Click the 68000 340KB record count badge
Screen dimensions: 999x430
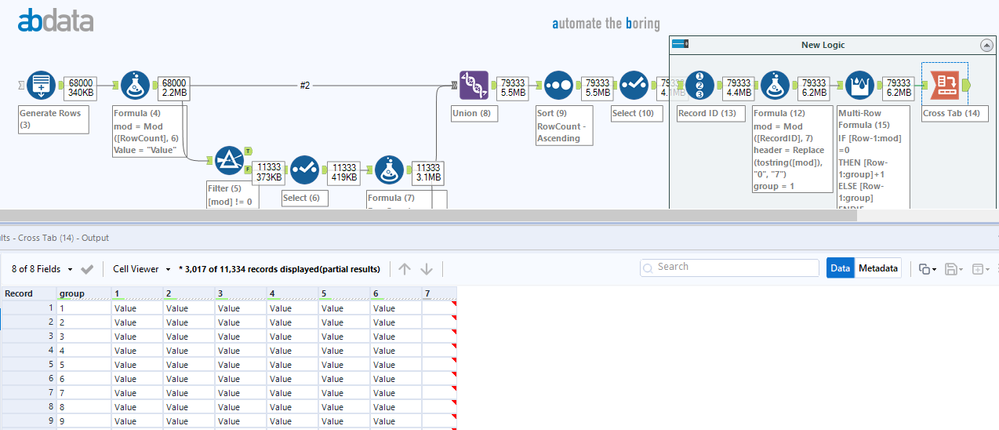pos(81,87)
